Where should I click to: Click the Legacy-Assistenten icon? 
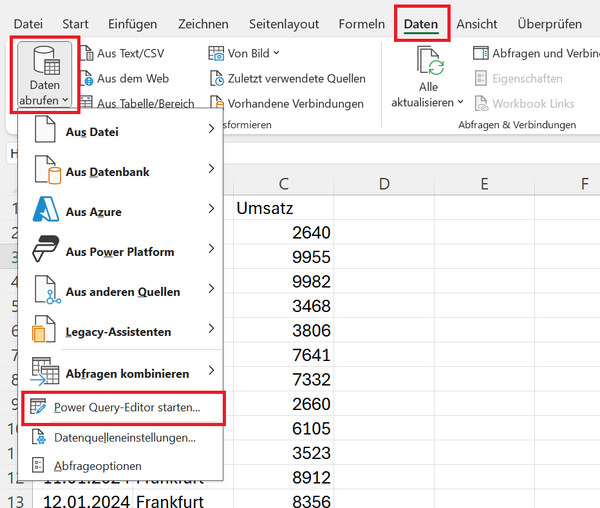coord(44,329)
